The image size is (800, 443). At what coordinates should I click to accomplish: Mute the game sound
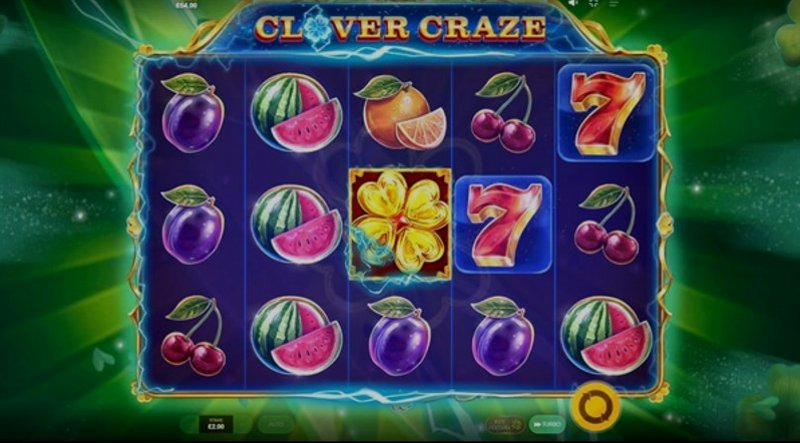(x=573, y=3)
